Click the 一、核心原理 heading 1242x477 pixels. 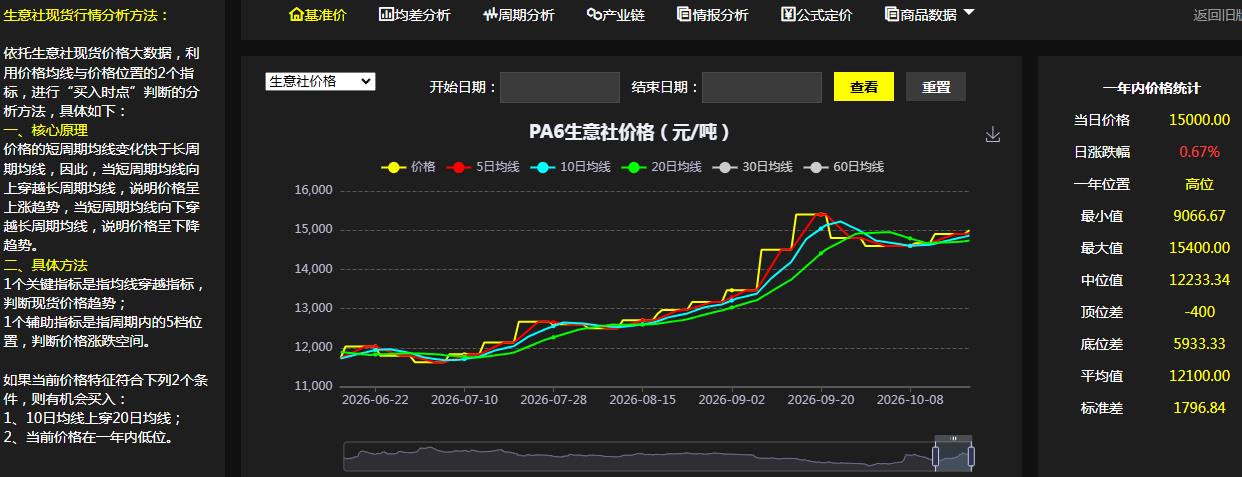[x=45, y=130]
